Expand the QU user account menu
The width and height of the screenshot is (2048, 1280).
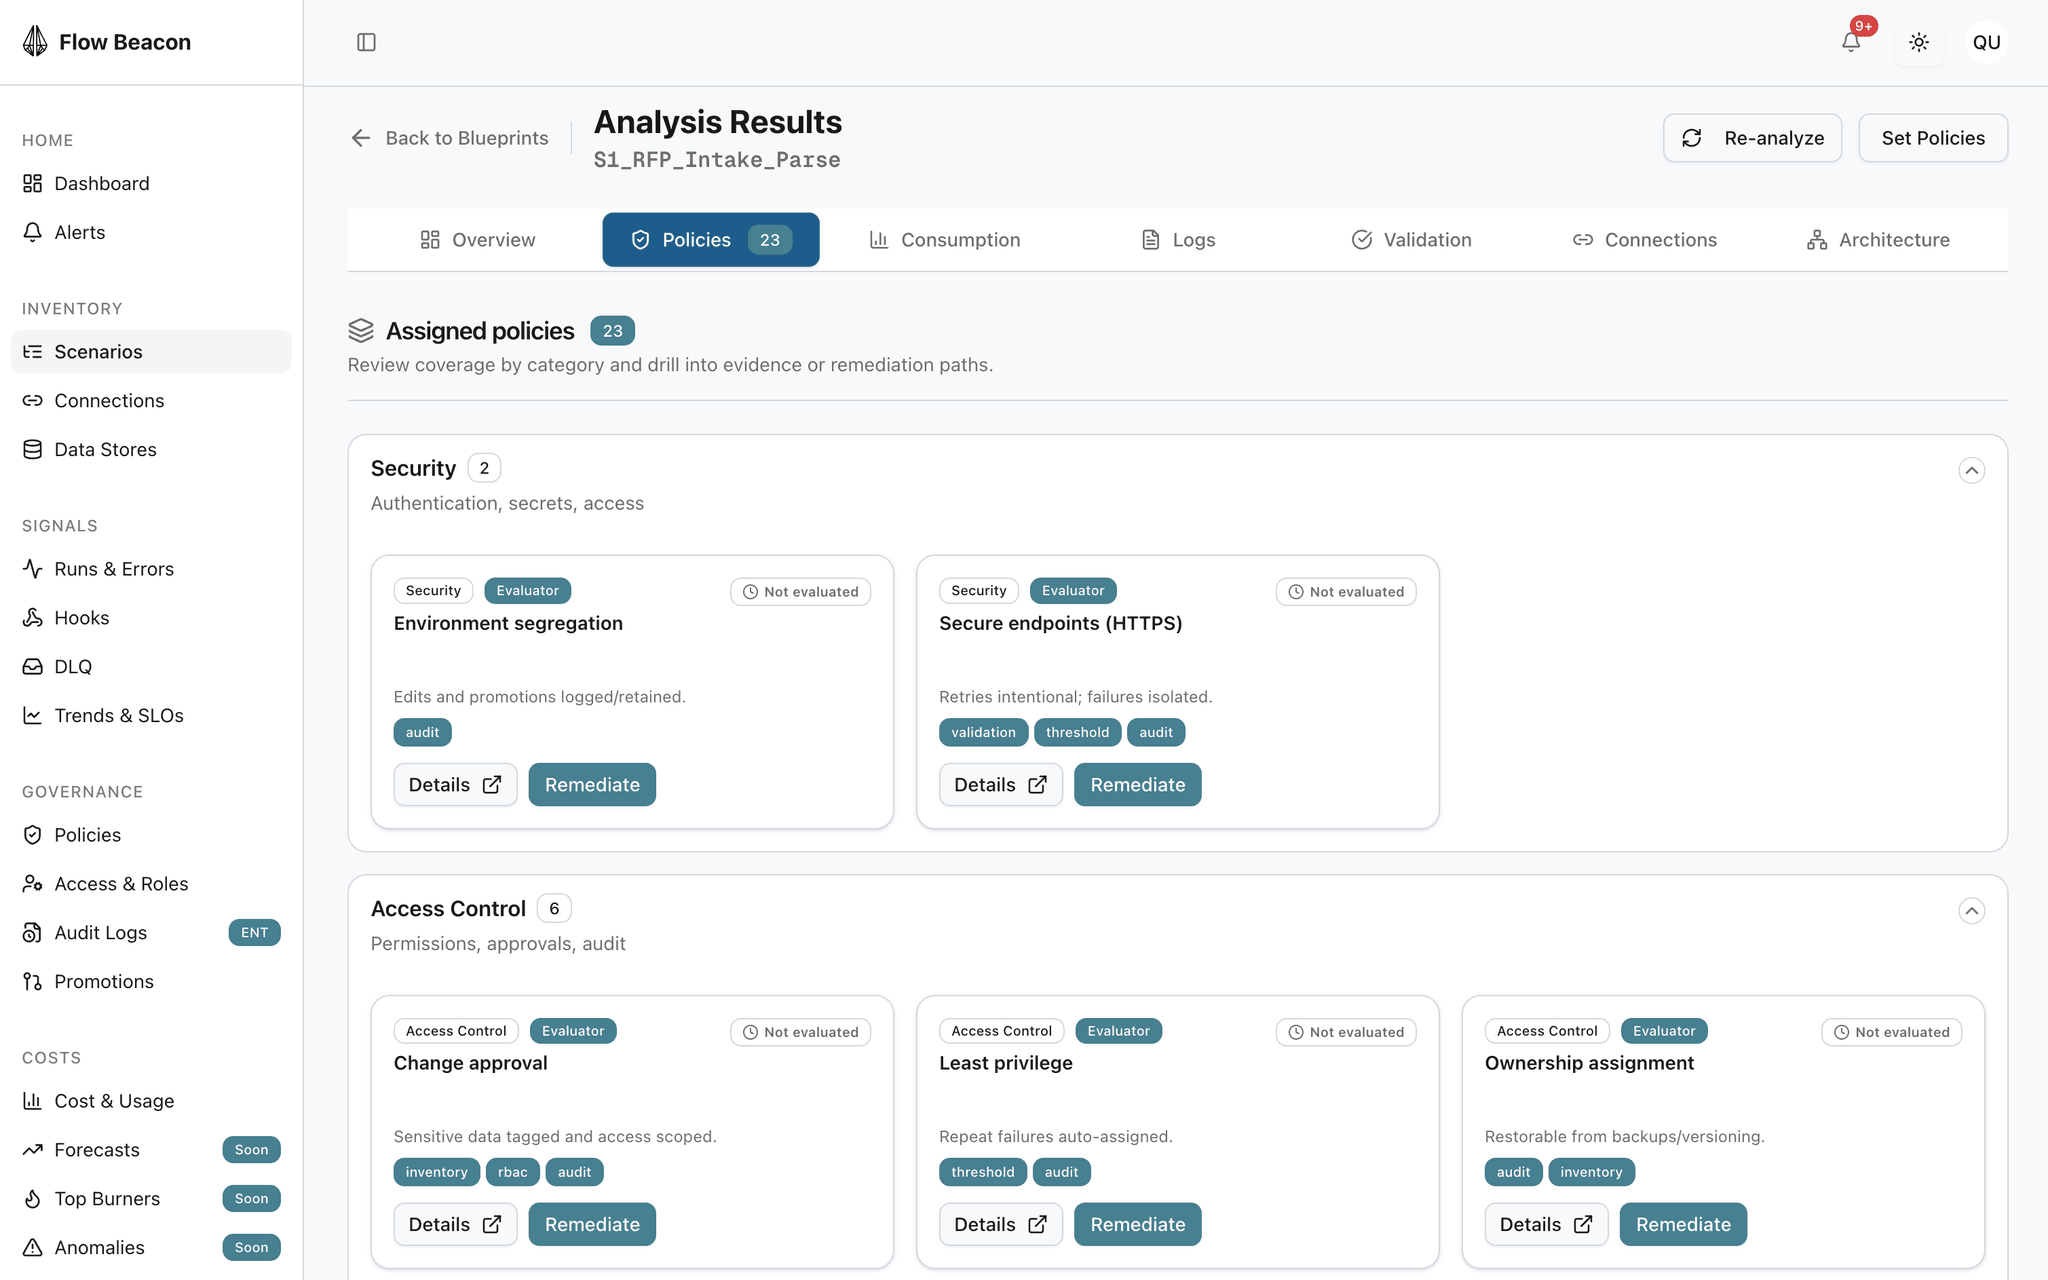[x=1987, y=42]
